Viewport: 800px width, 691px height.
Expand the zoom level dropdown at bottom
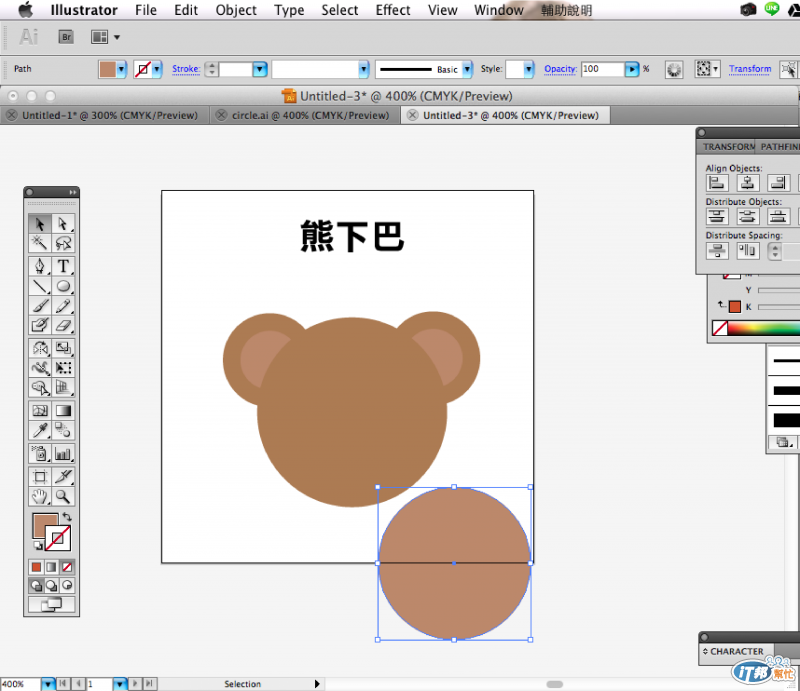(x=48, y=684)
